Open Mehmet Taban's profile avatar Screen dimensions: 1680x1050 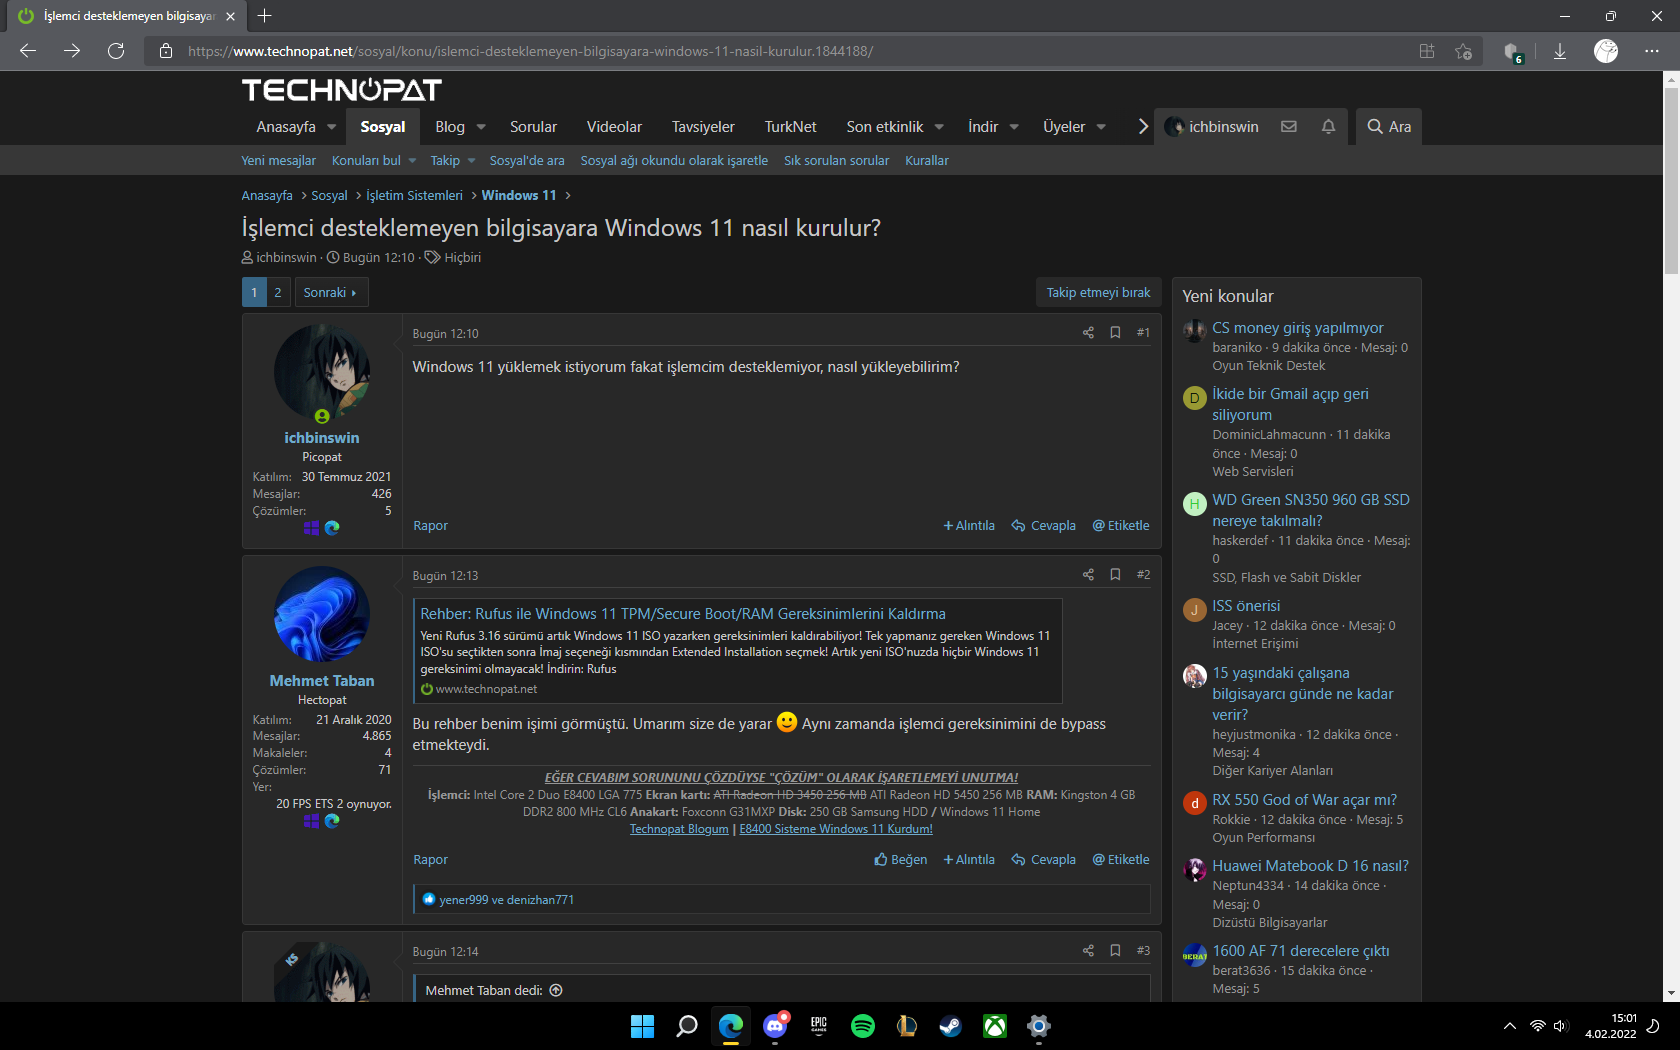point(322,614)
